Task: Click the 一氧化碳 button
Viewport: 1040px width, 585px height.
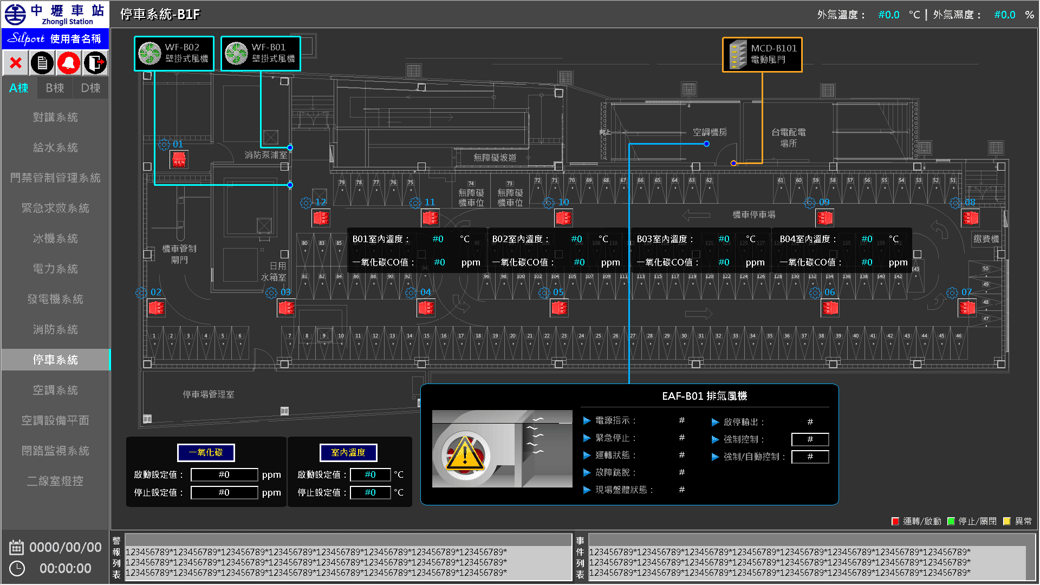Action: [x=206, y=453]
